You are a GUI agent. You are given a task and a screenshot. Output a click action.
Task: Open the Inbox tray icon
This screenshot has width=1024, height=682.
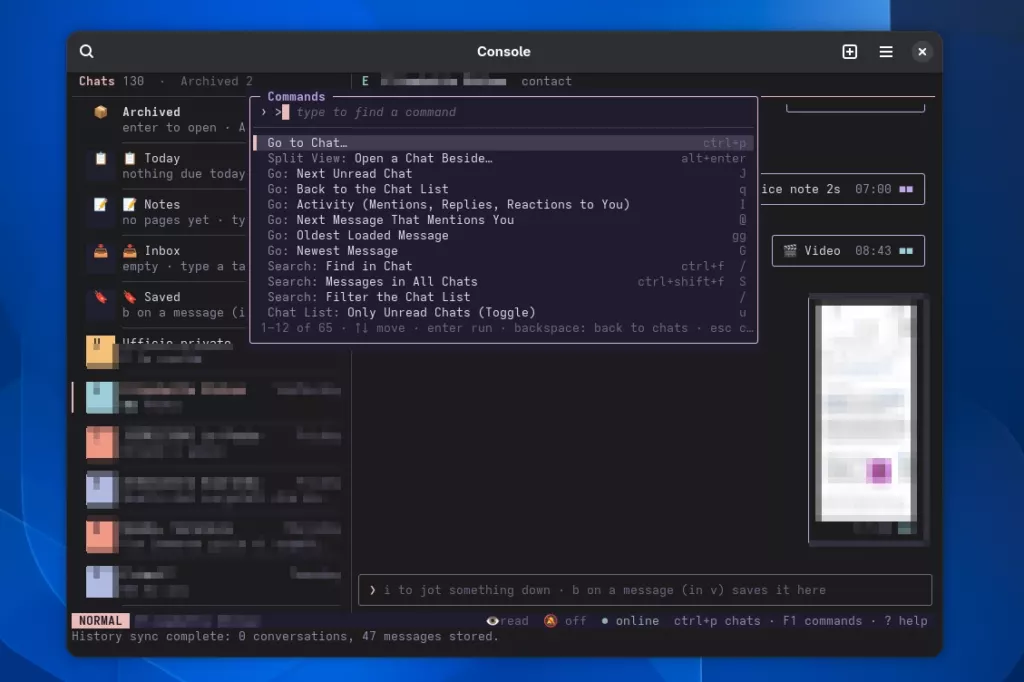click(x=101, y=251)
